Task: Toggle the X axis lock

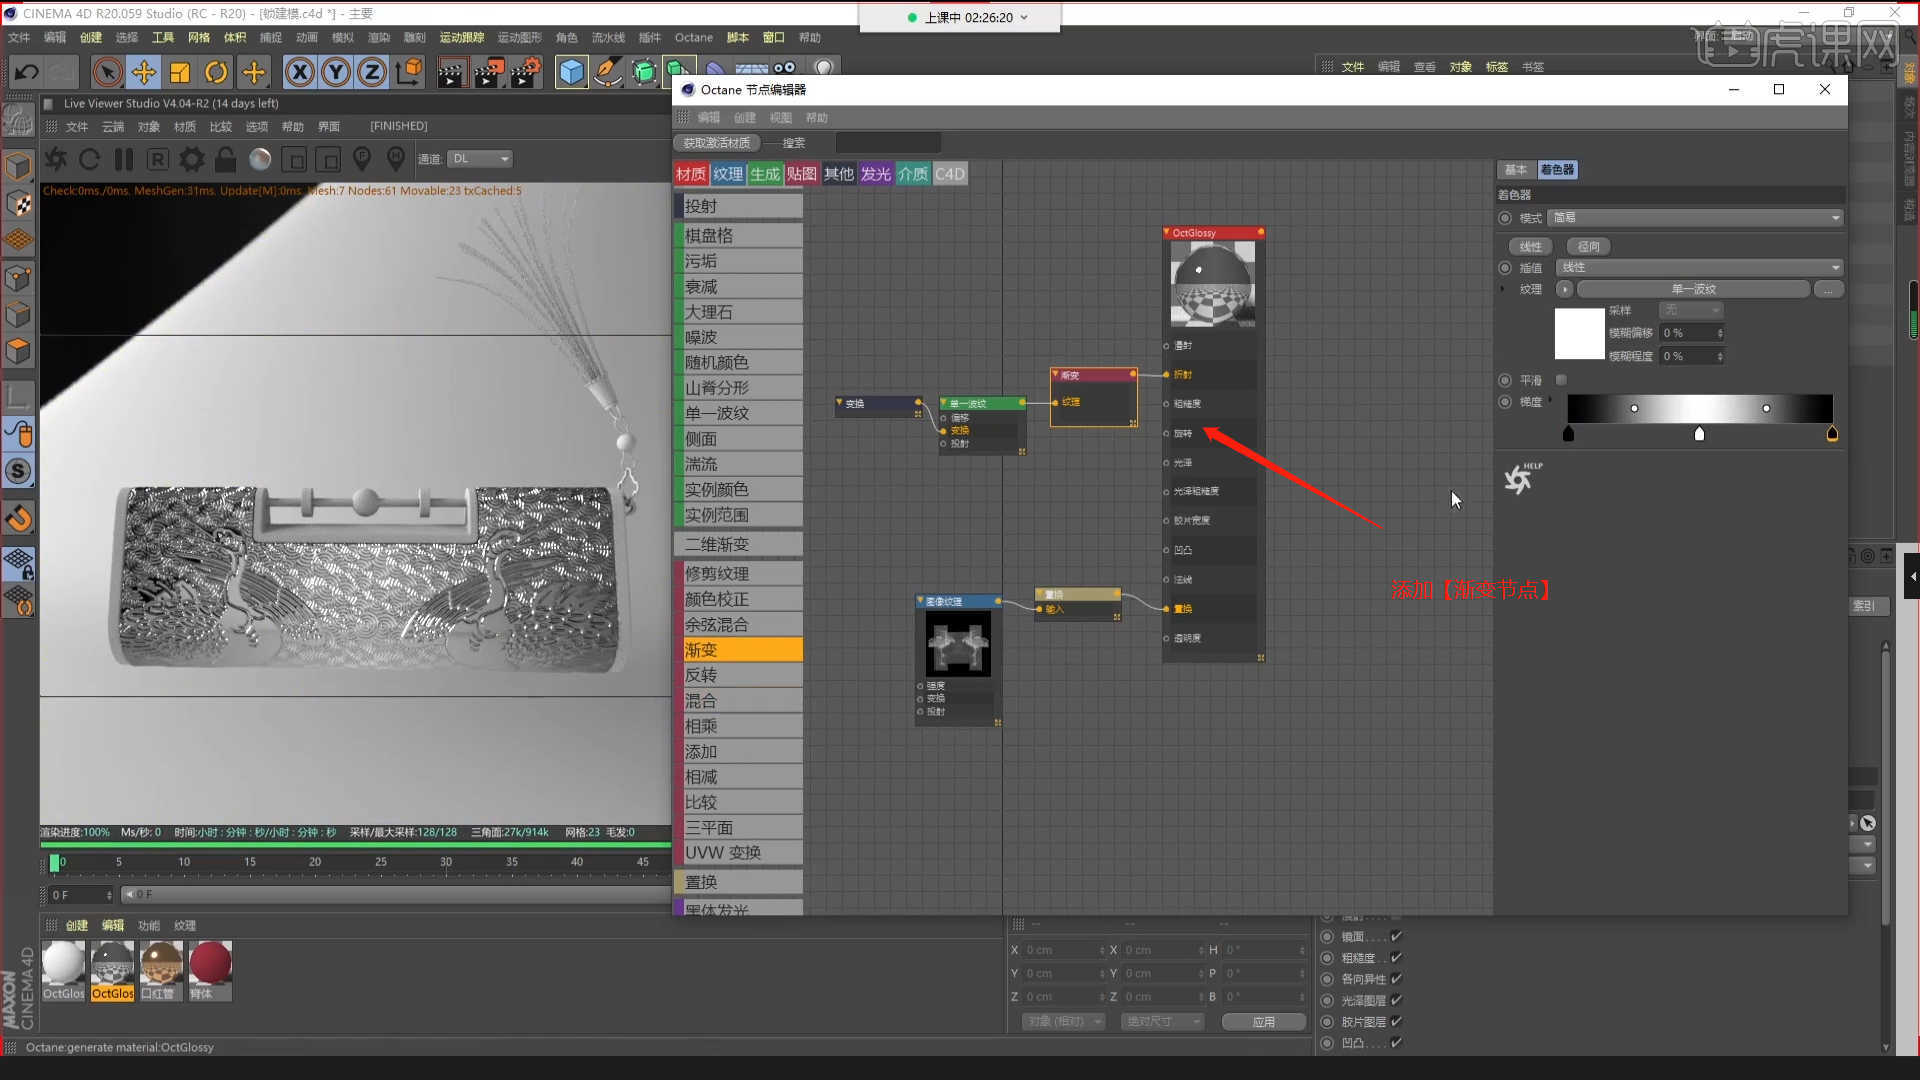Action: coord(300,72)
